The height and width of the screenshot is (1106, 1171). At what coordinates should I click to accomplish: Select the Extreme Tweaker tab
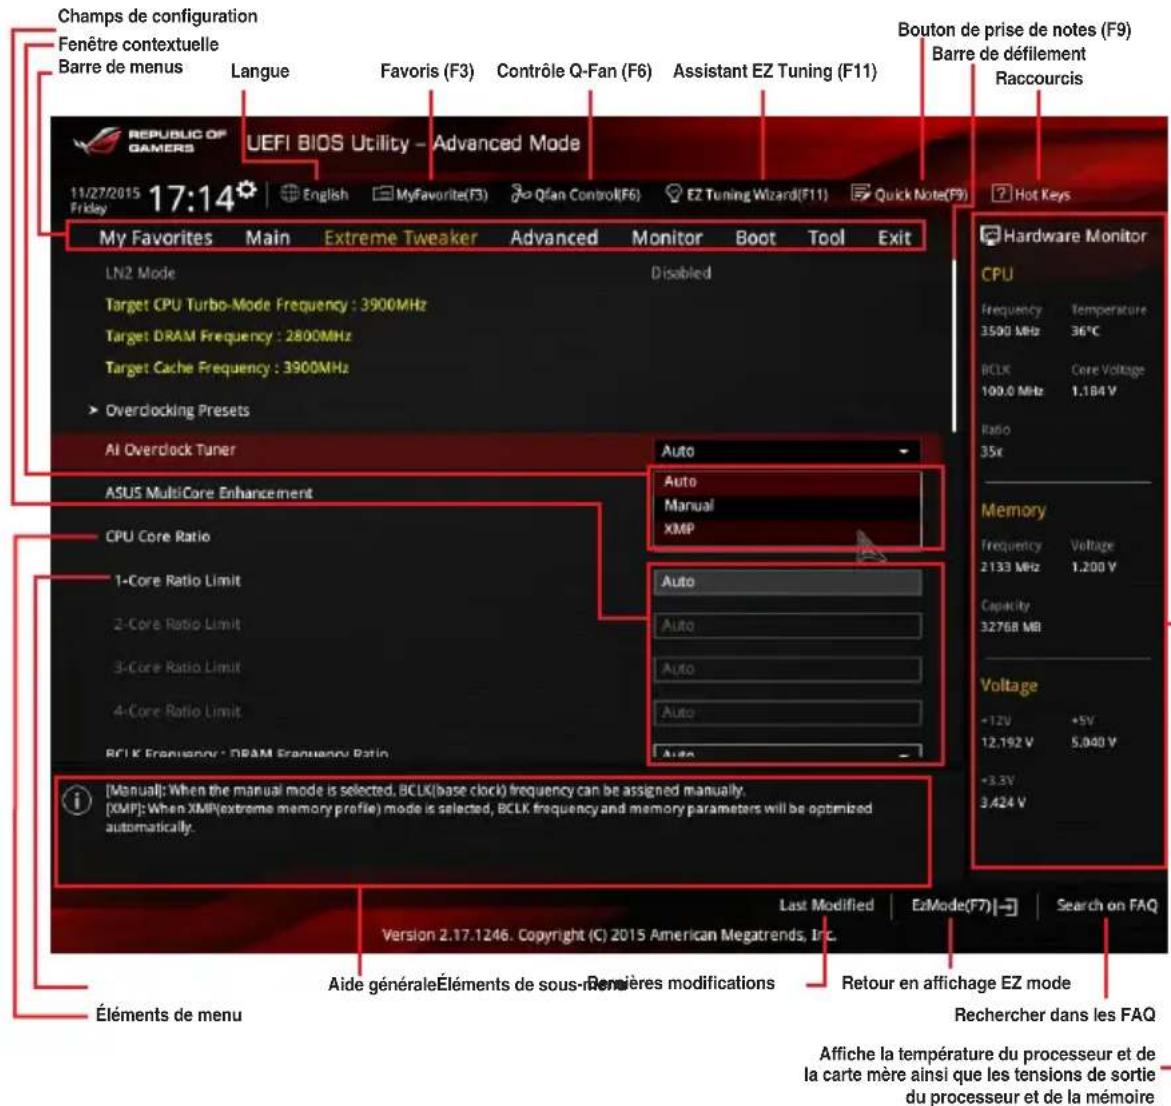tap(400, 237)
